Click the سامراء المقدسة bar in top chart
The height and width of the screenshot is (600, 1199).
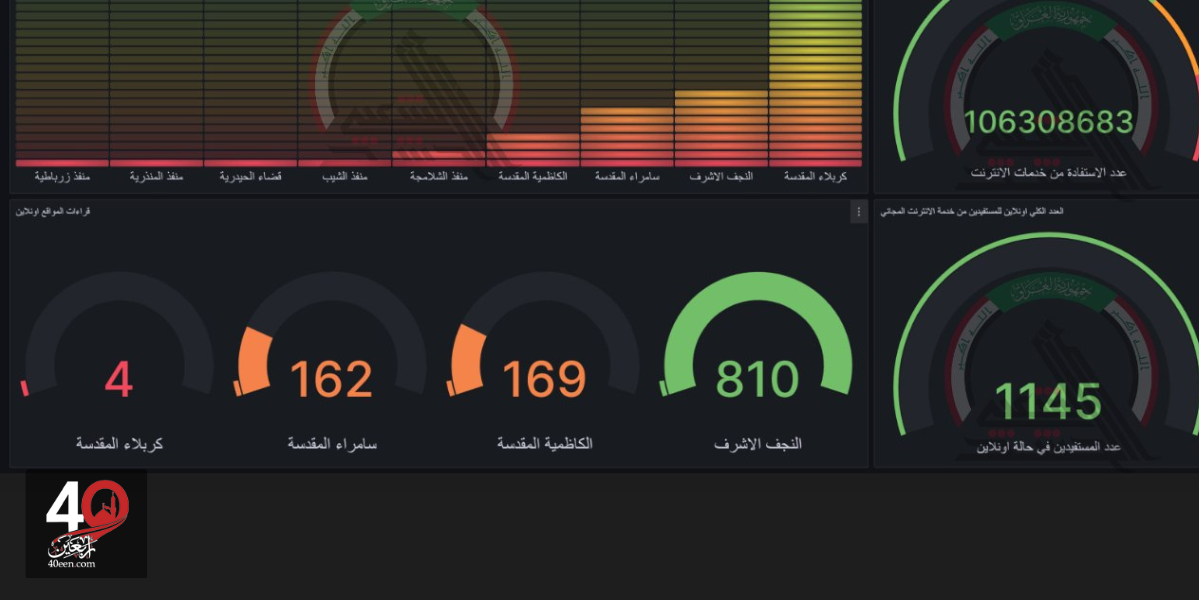click(x=627, y=137)
